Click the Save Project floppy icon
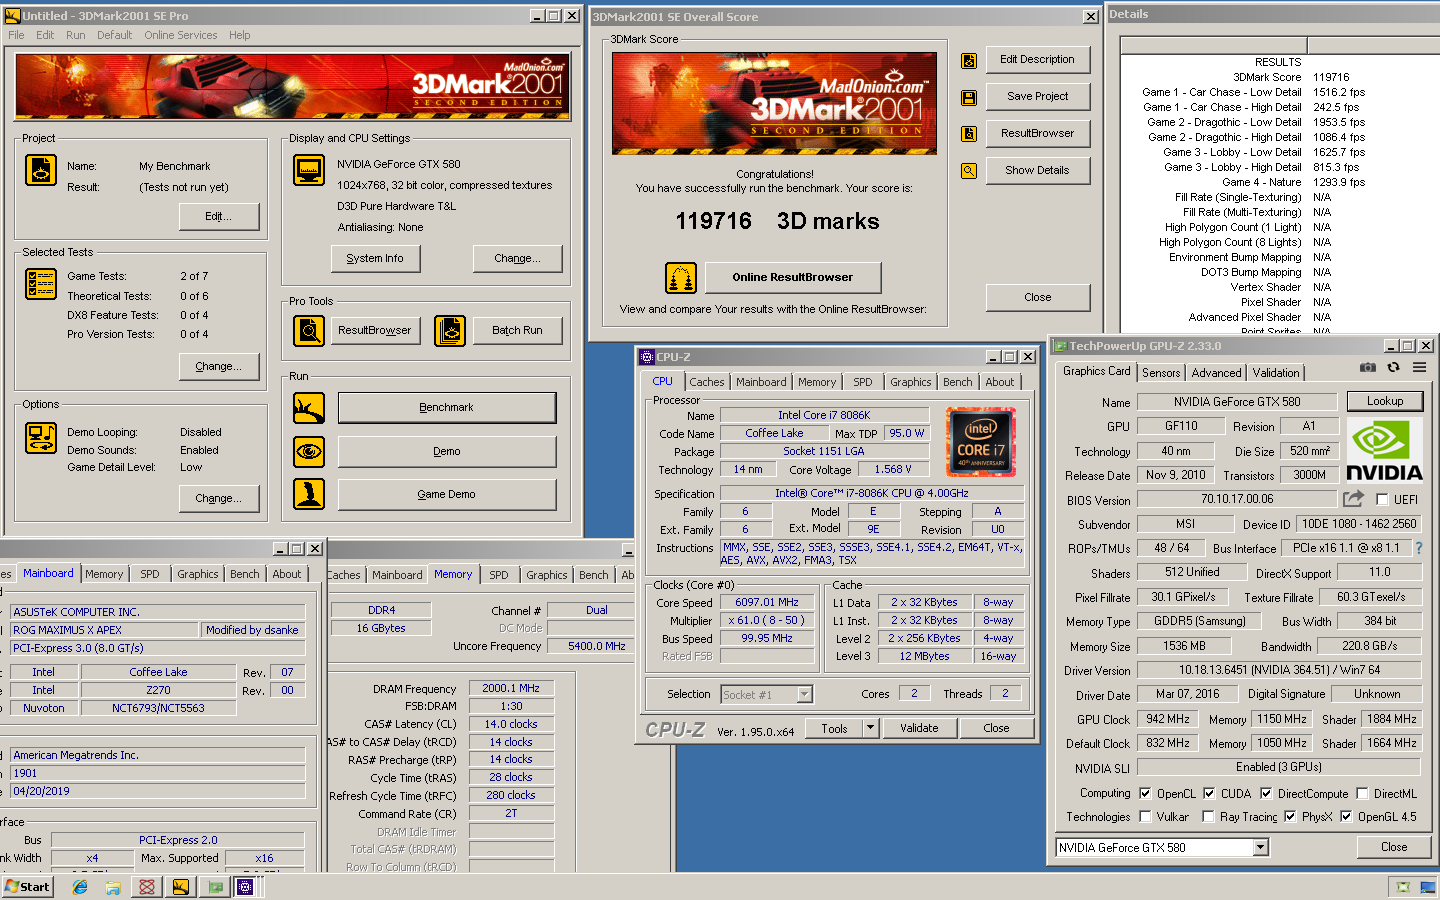This screenshot has width=1440, height=900. (x=969, y=97)
